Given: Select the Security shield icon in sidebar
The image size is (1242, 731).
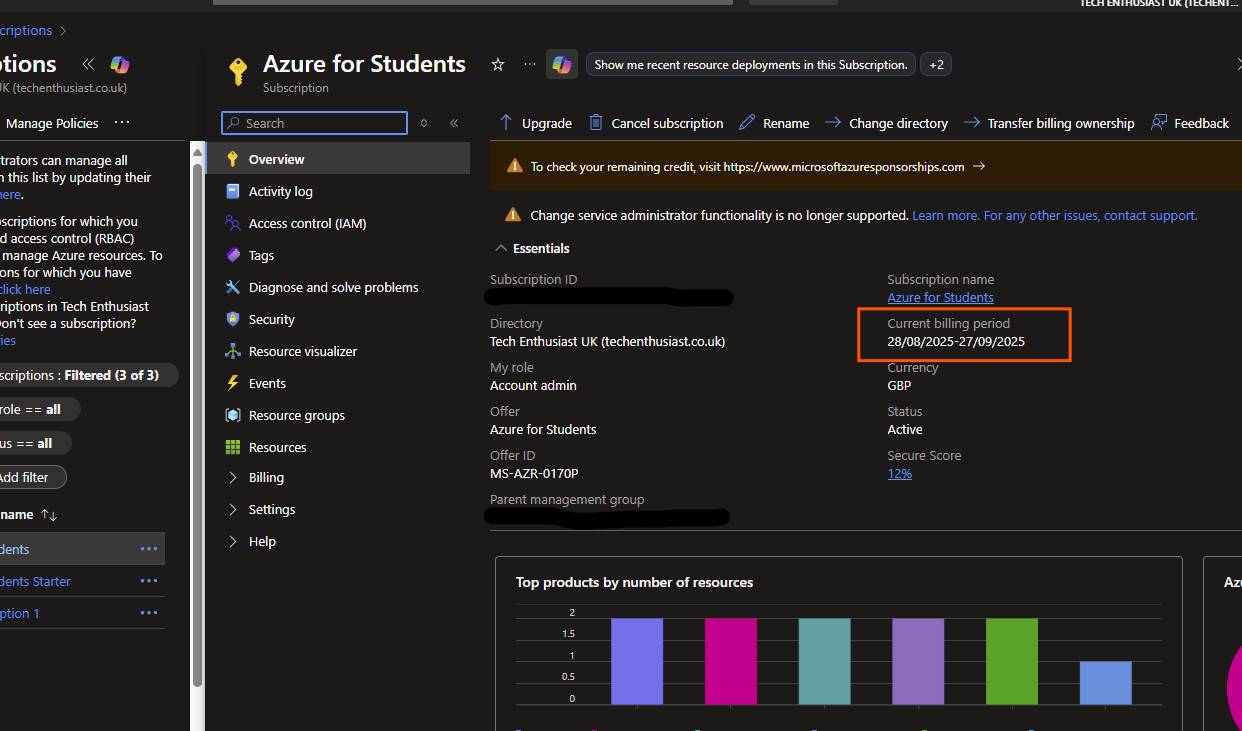Looking at the screenshot, I should pyautogui.click(x=233, y=319).
